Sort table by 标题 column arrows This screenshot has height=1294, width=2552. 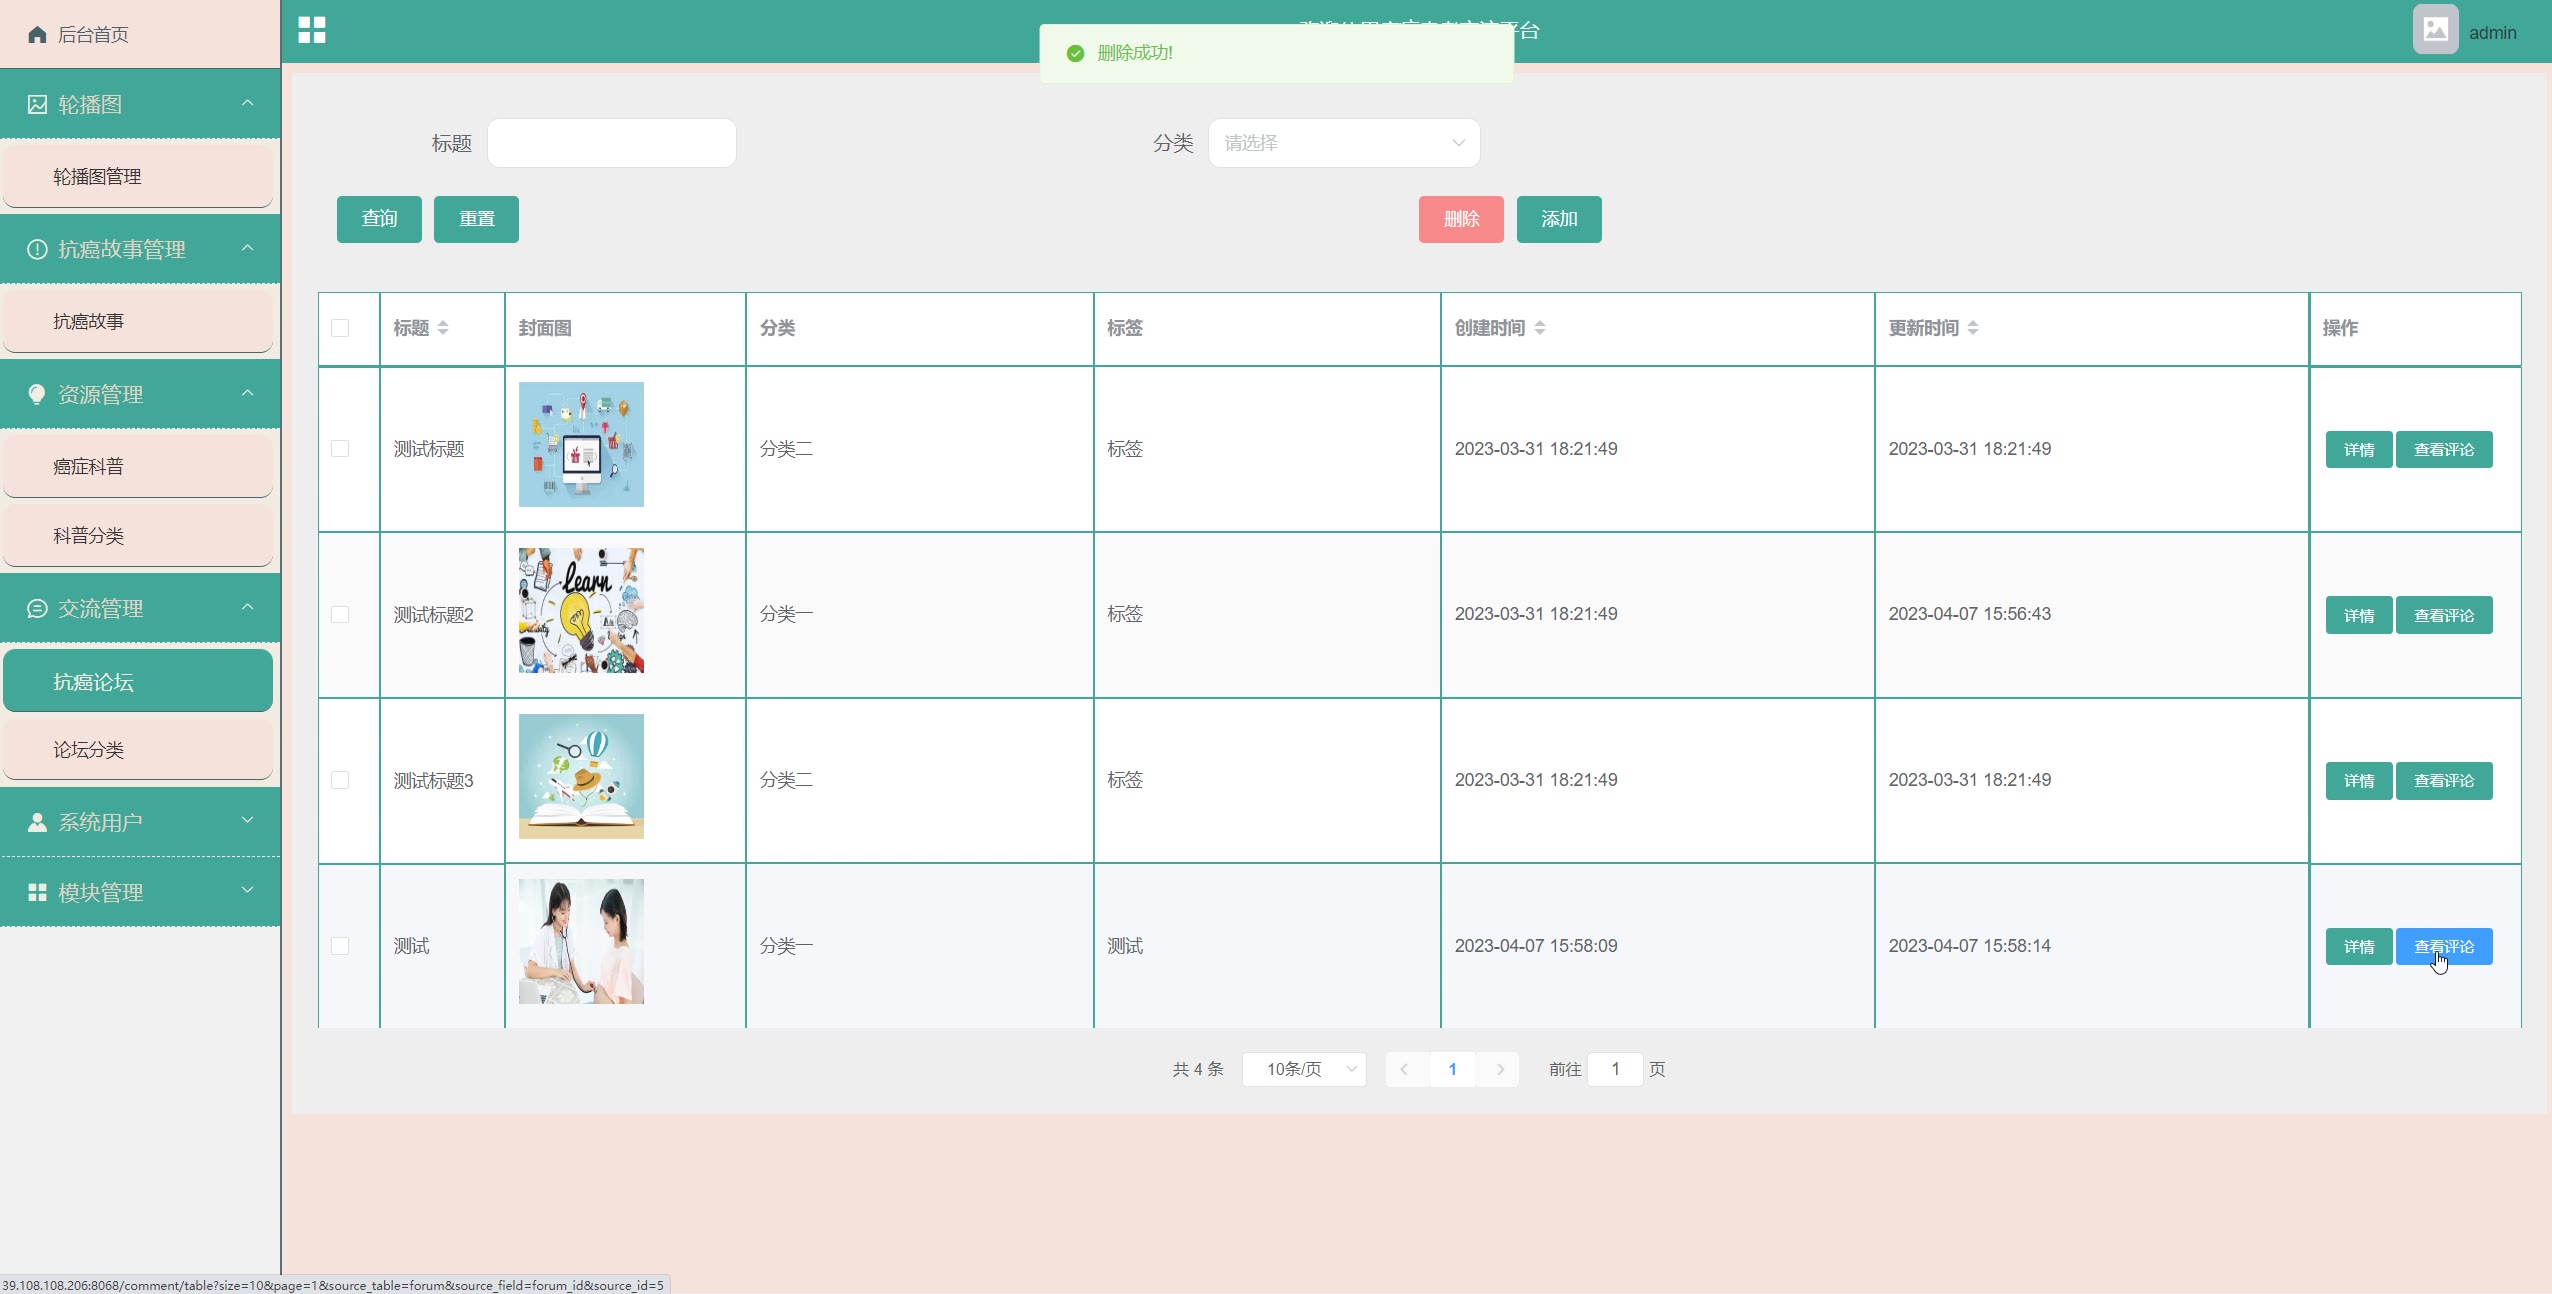point(443,328)
